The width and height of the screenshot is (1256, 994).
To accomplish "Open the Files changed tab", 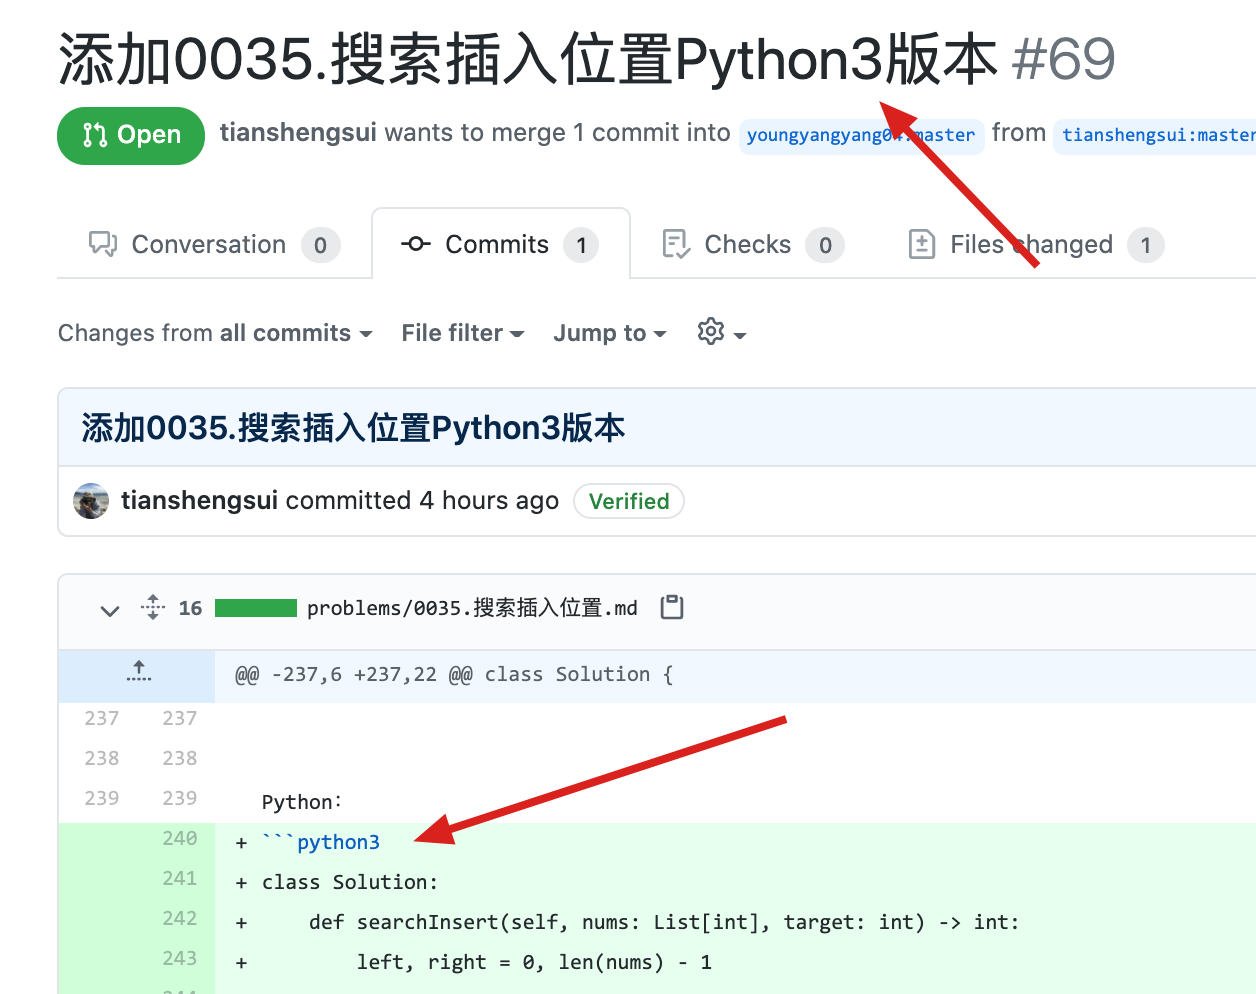I will [1036, 245].
